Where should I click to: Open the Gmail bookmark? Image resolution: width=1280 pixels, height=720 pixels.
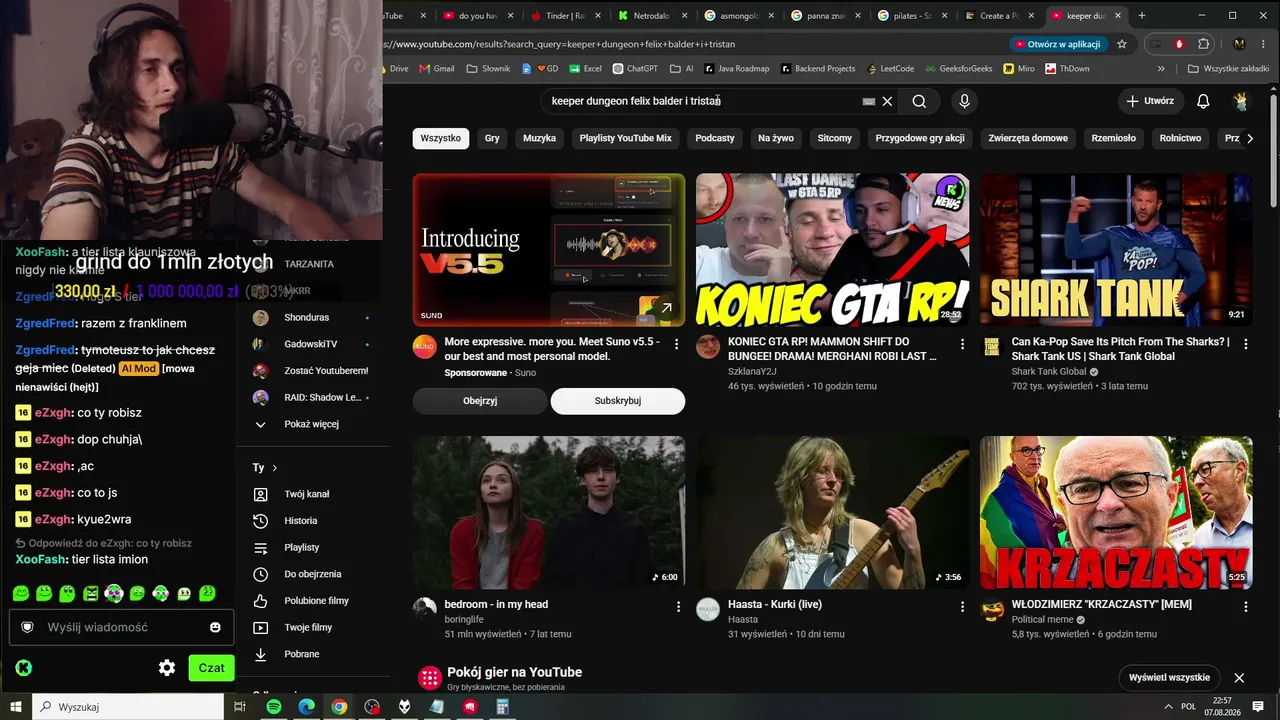(437, 69)
